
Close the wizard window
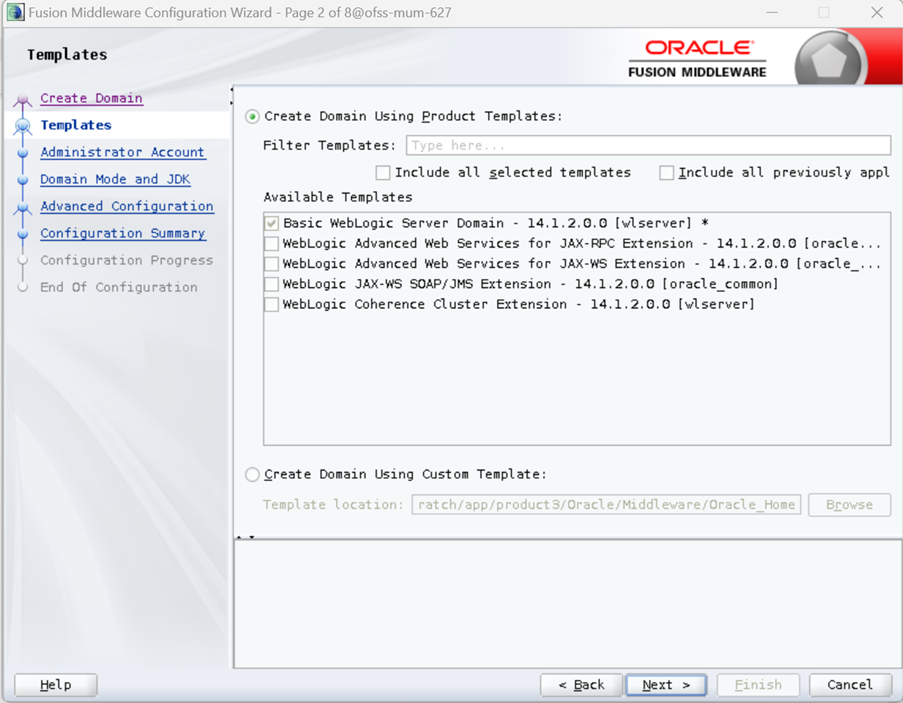coord(877,13)
